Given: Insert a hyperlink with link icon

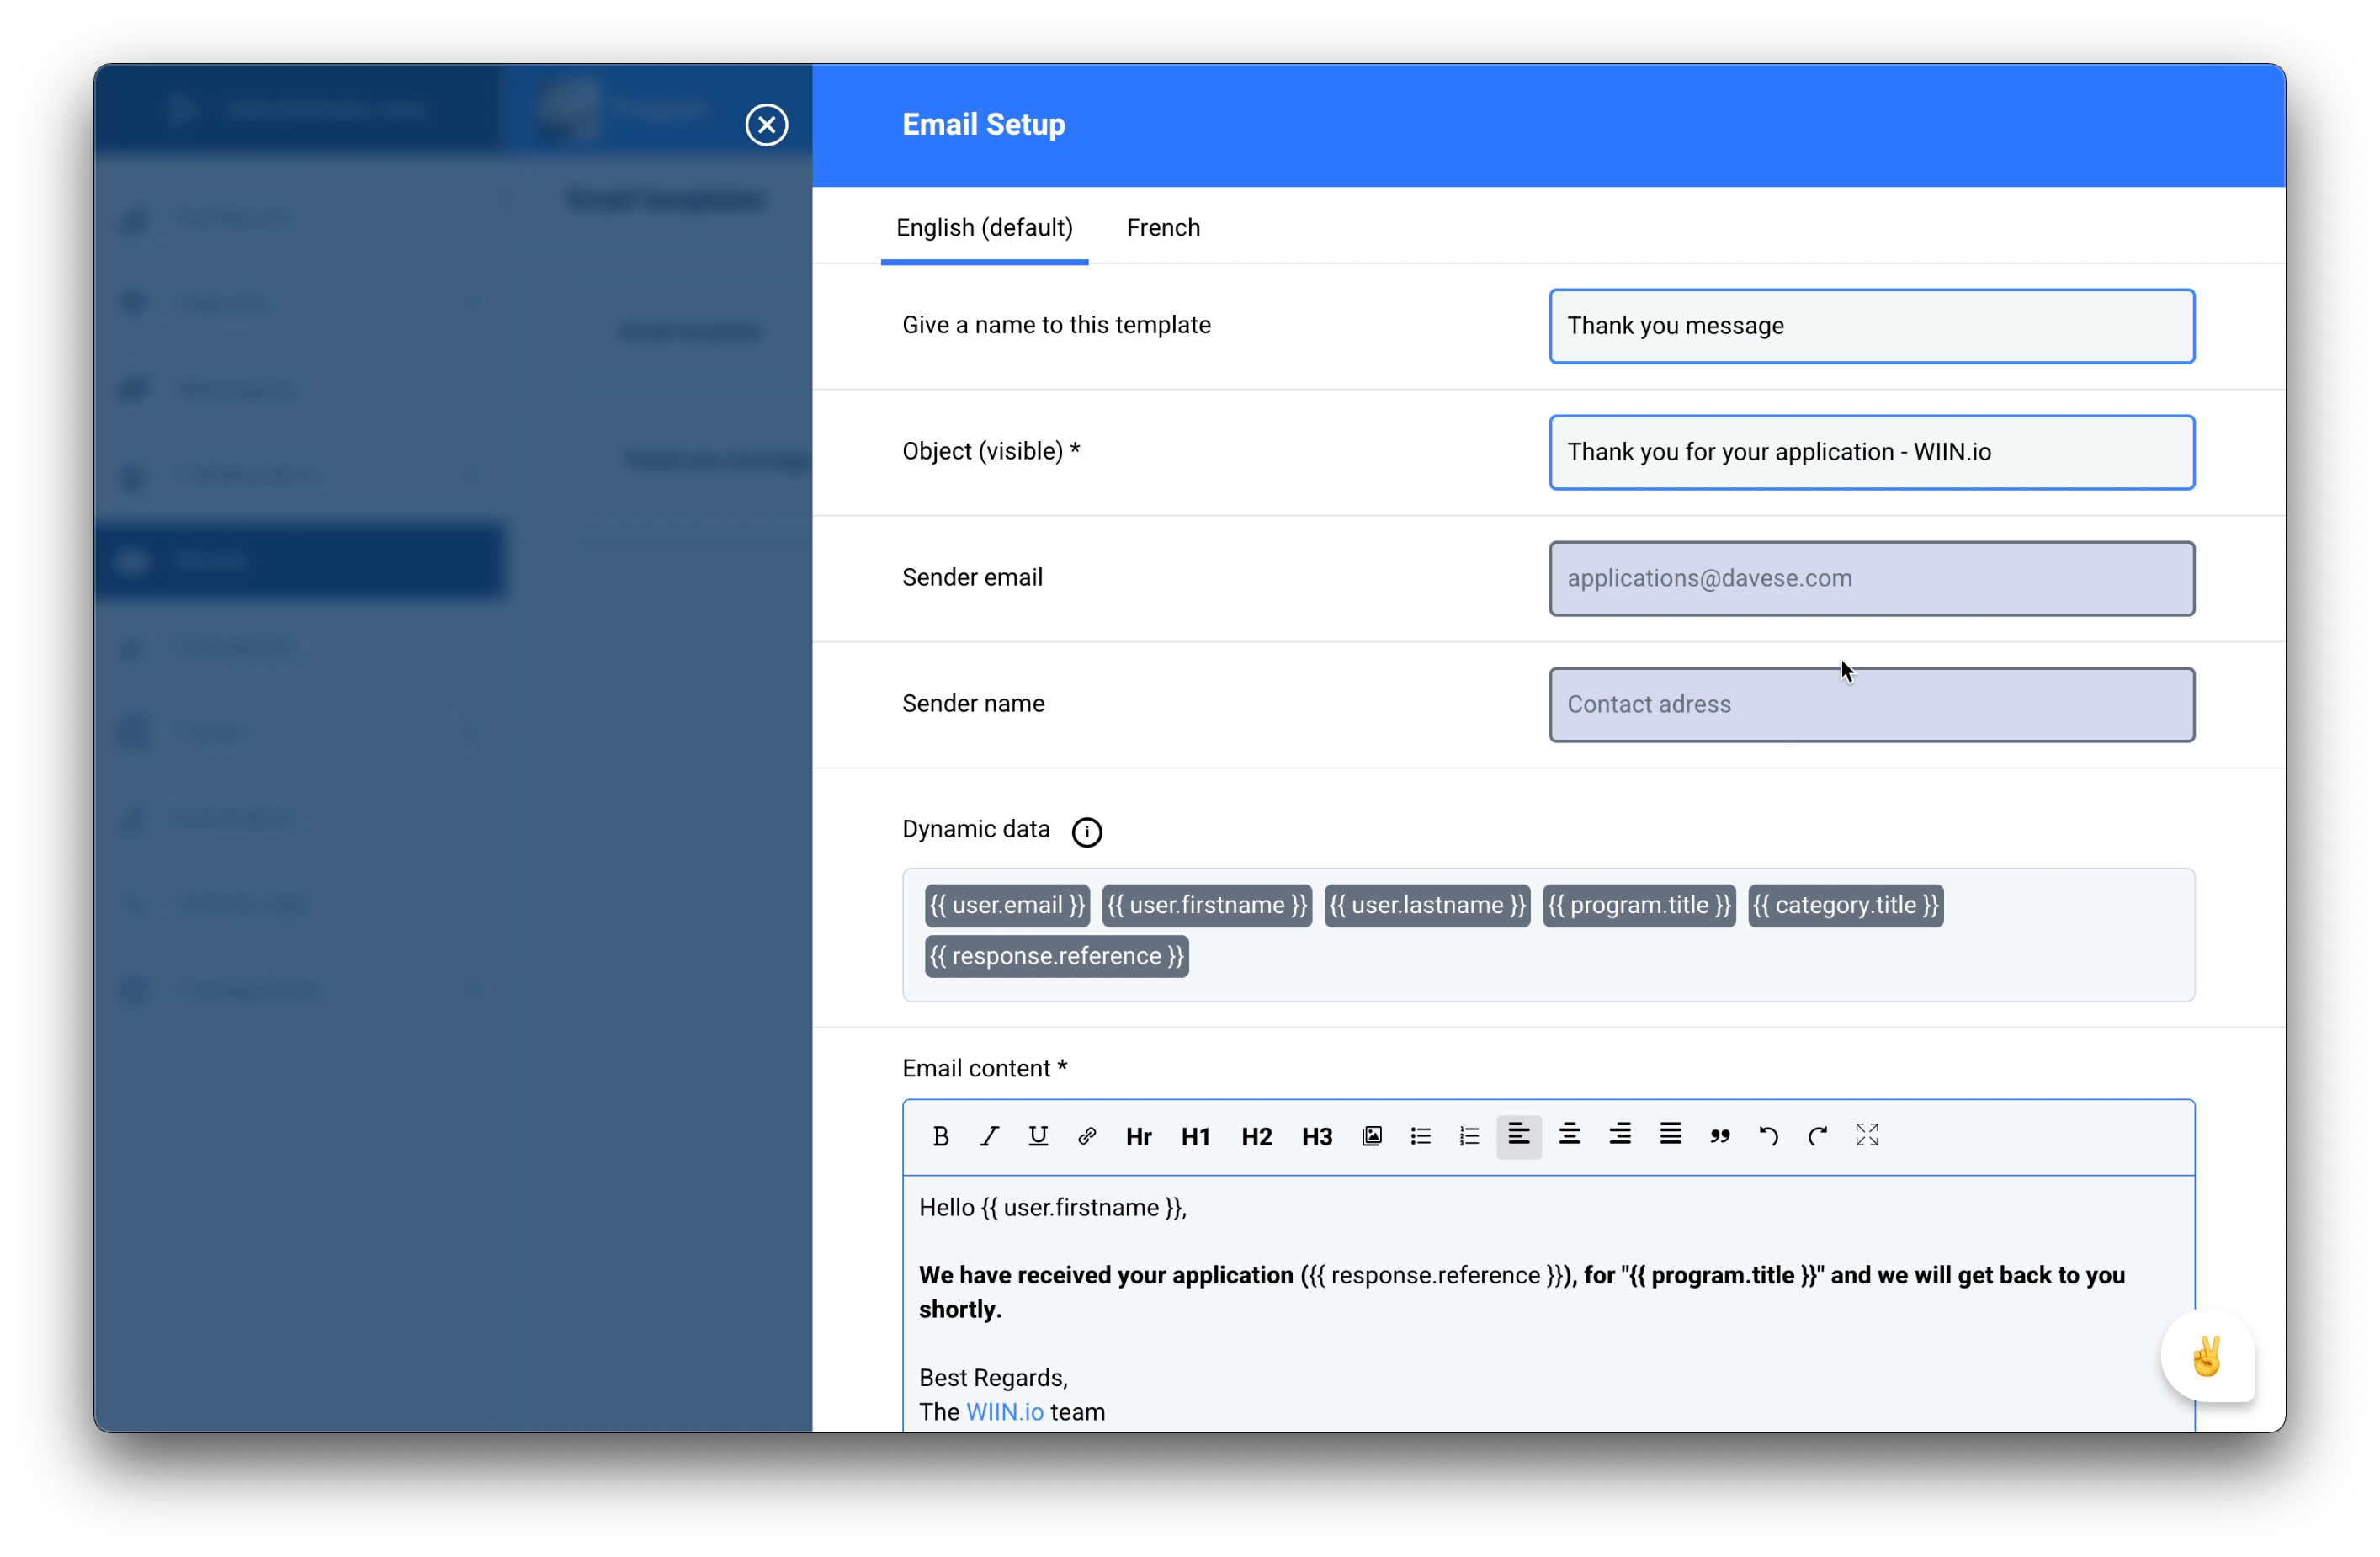Looking at the screenshot, I should tap(1086, 1136).
